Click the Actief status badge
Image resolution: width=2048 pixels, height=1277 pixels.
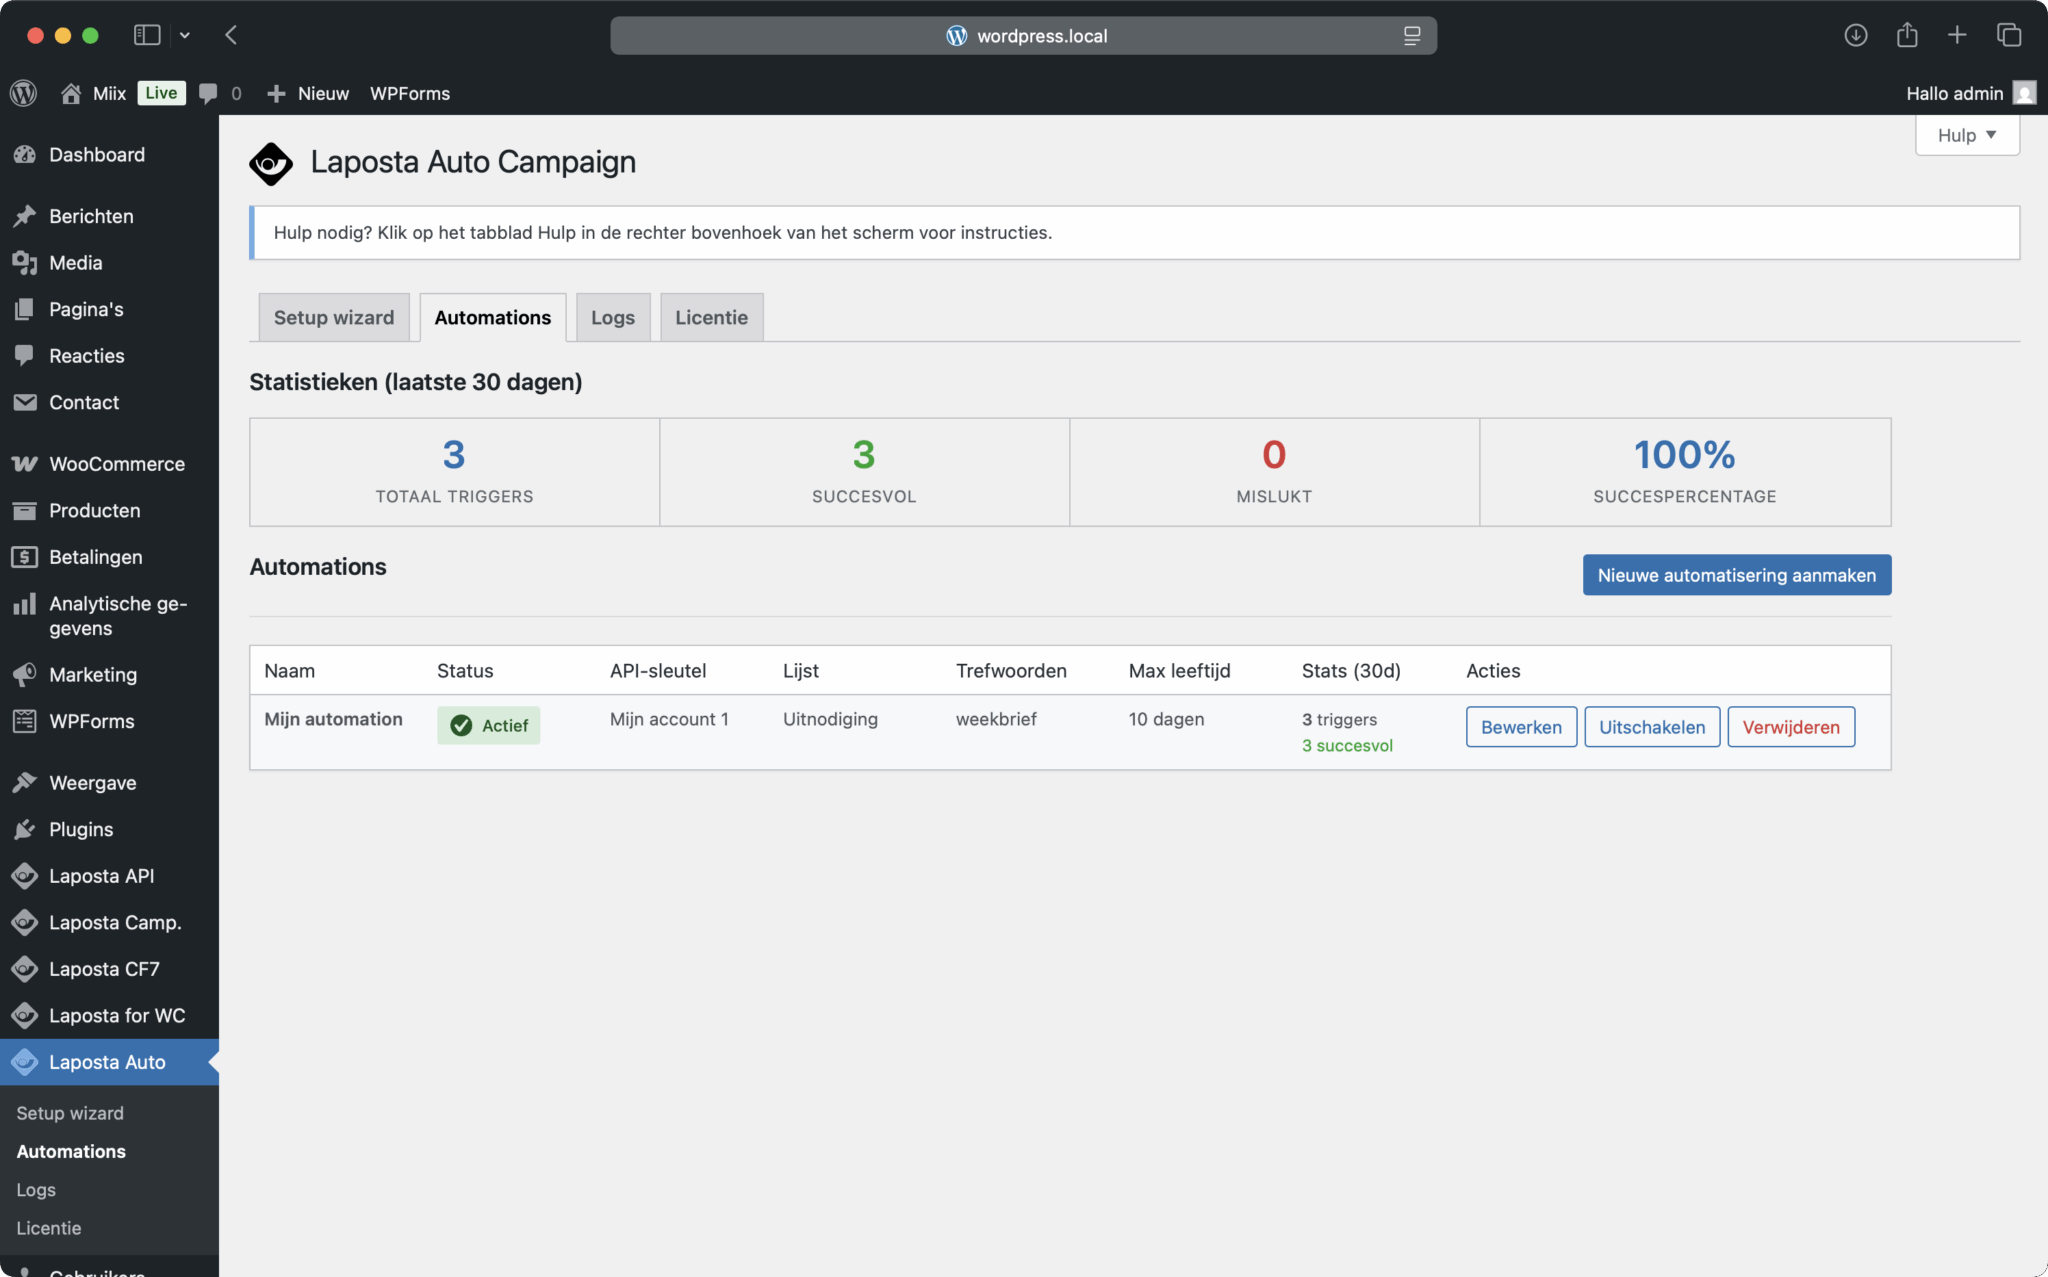[488, 726]
